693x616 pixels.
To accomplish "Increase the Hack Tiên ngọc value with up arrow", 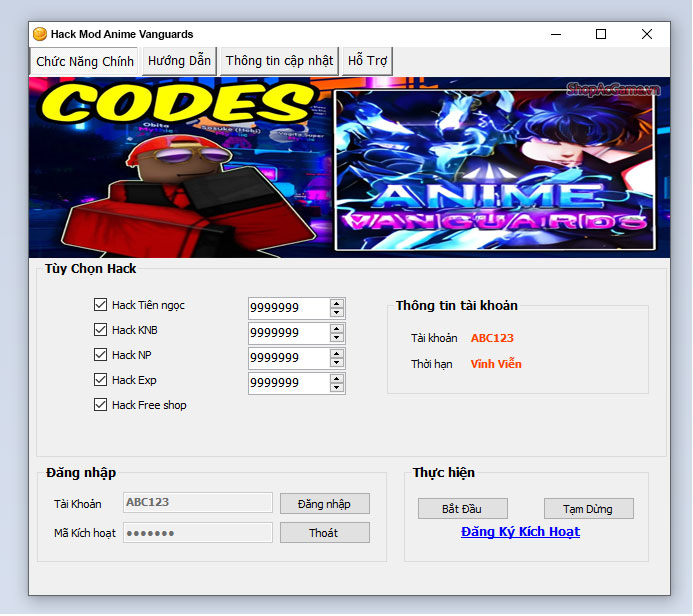I will [337, 304].
